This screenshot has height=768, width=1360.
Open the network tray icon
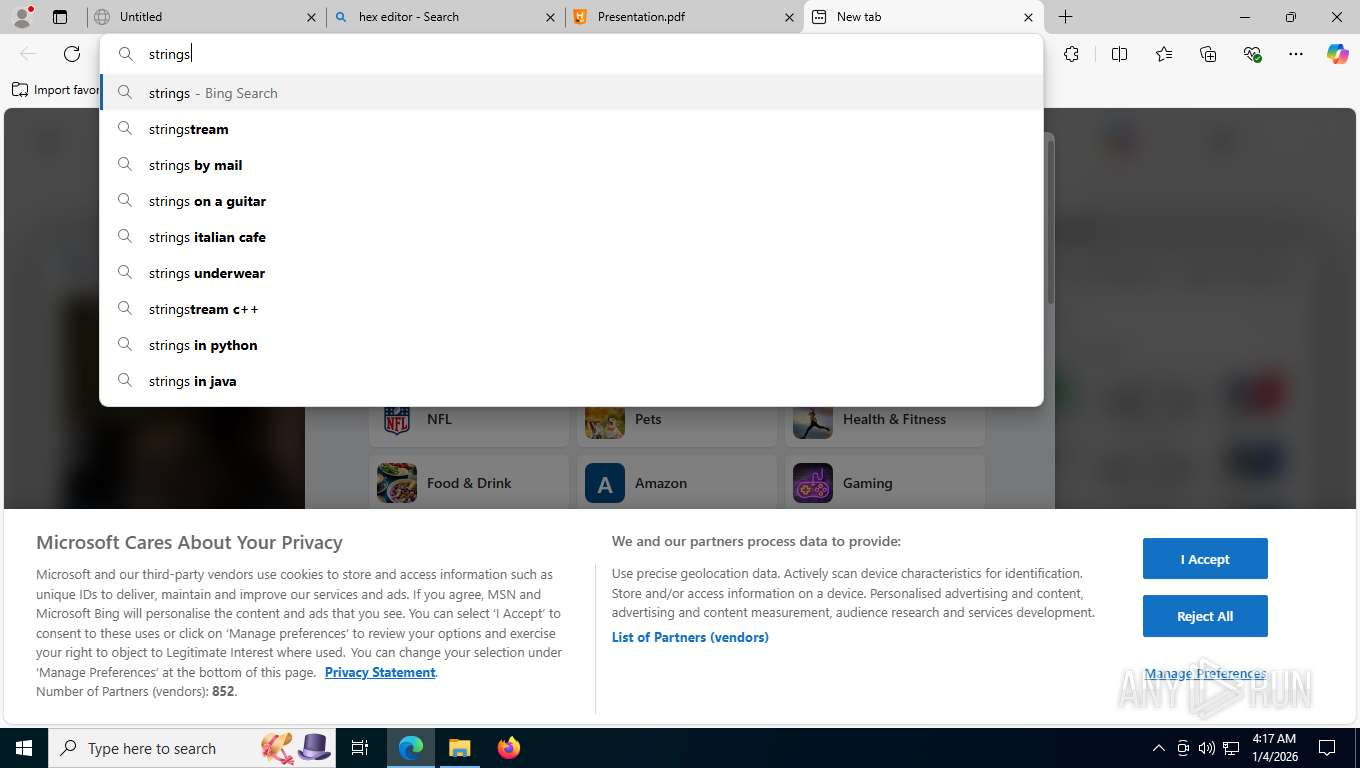tap(1231, 748)
